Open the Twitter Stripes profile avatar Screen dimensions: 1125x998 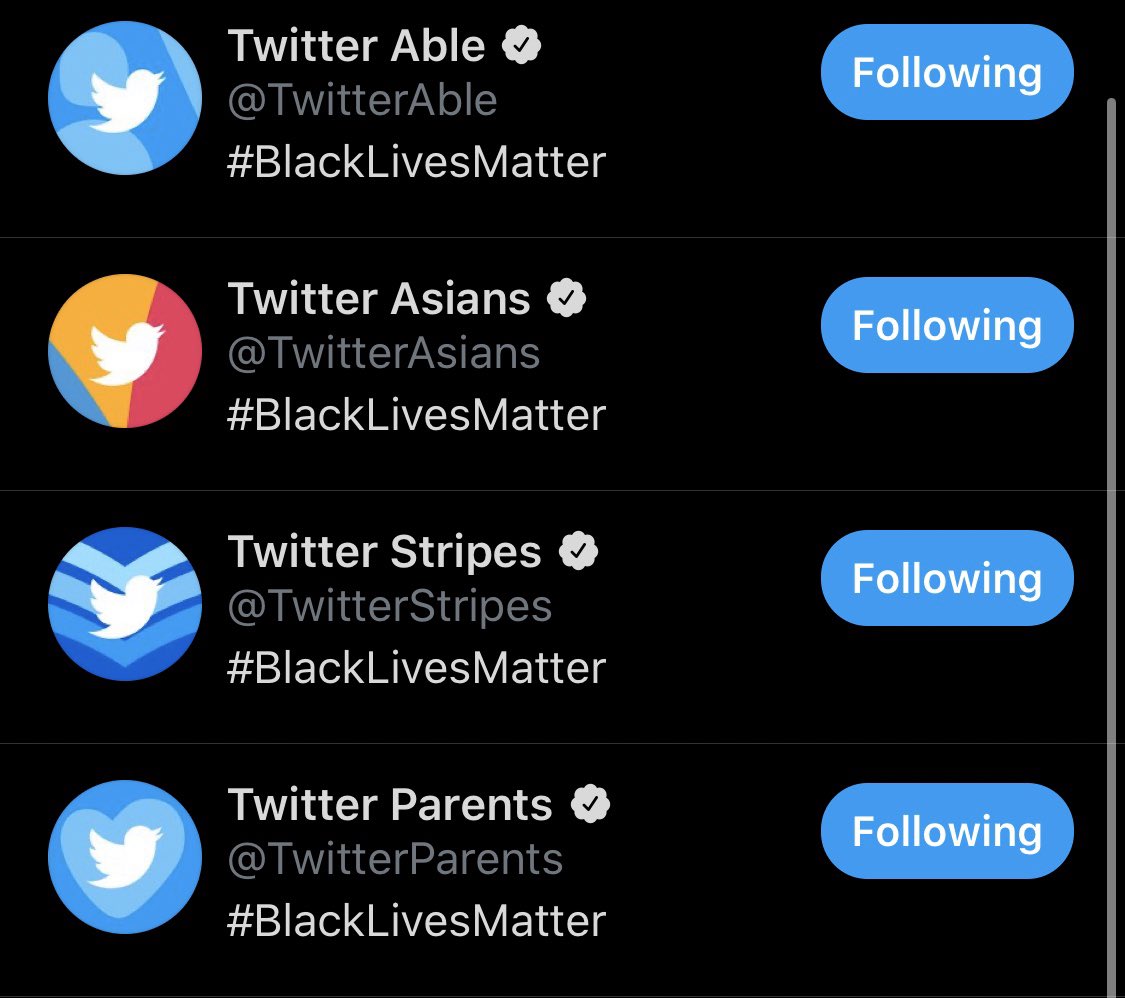tap(125, 604)
